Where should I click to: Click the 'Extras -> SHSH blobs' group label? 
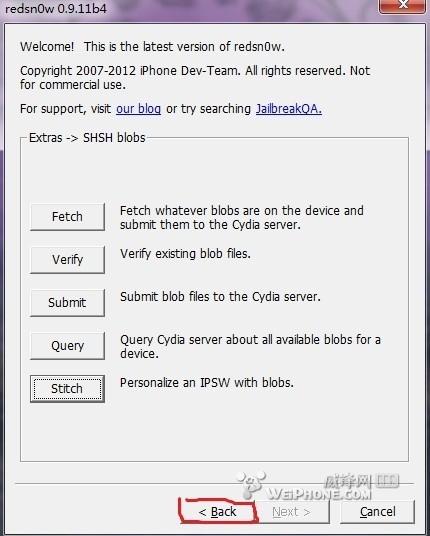tap(87, 138)
